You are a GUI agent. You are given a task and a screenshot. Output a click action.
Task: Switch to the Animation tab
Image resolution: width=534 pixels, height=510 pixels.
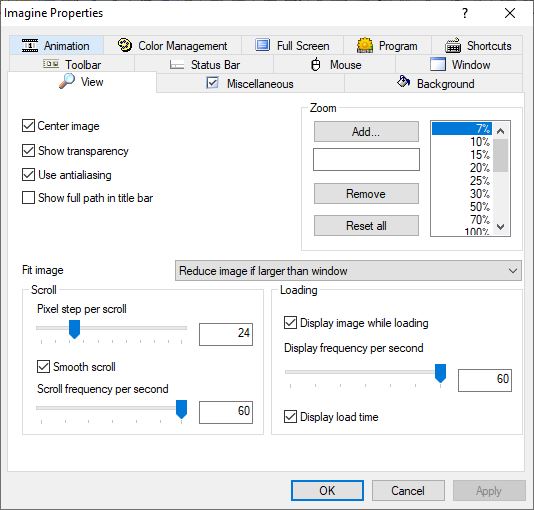pos(57,45)
